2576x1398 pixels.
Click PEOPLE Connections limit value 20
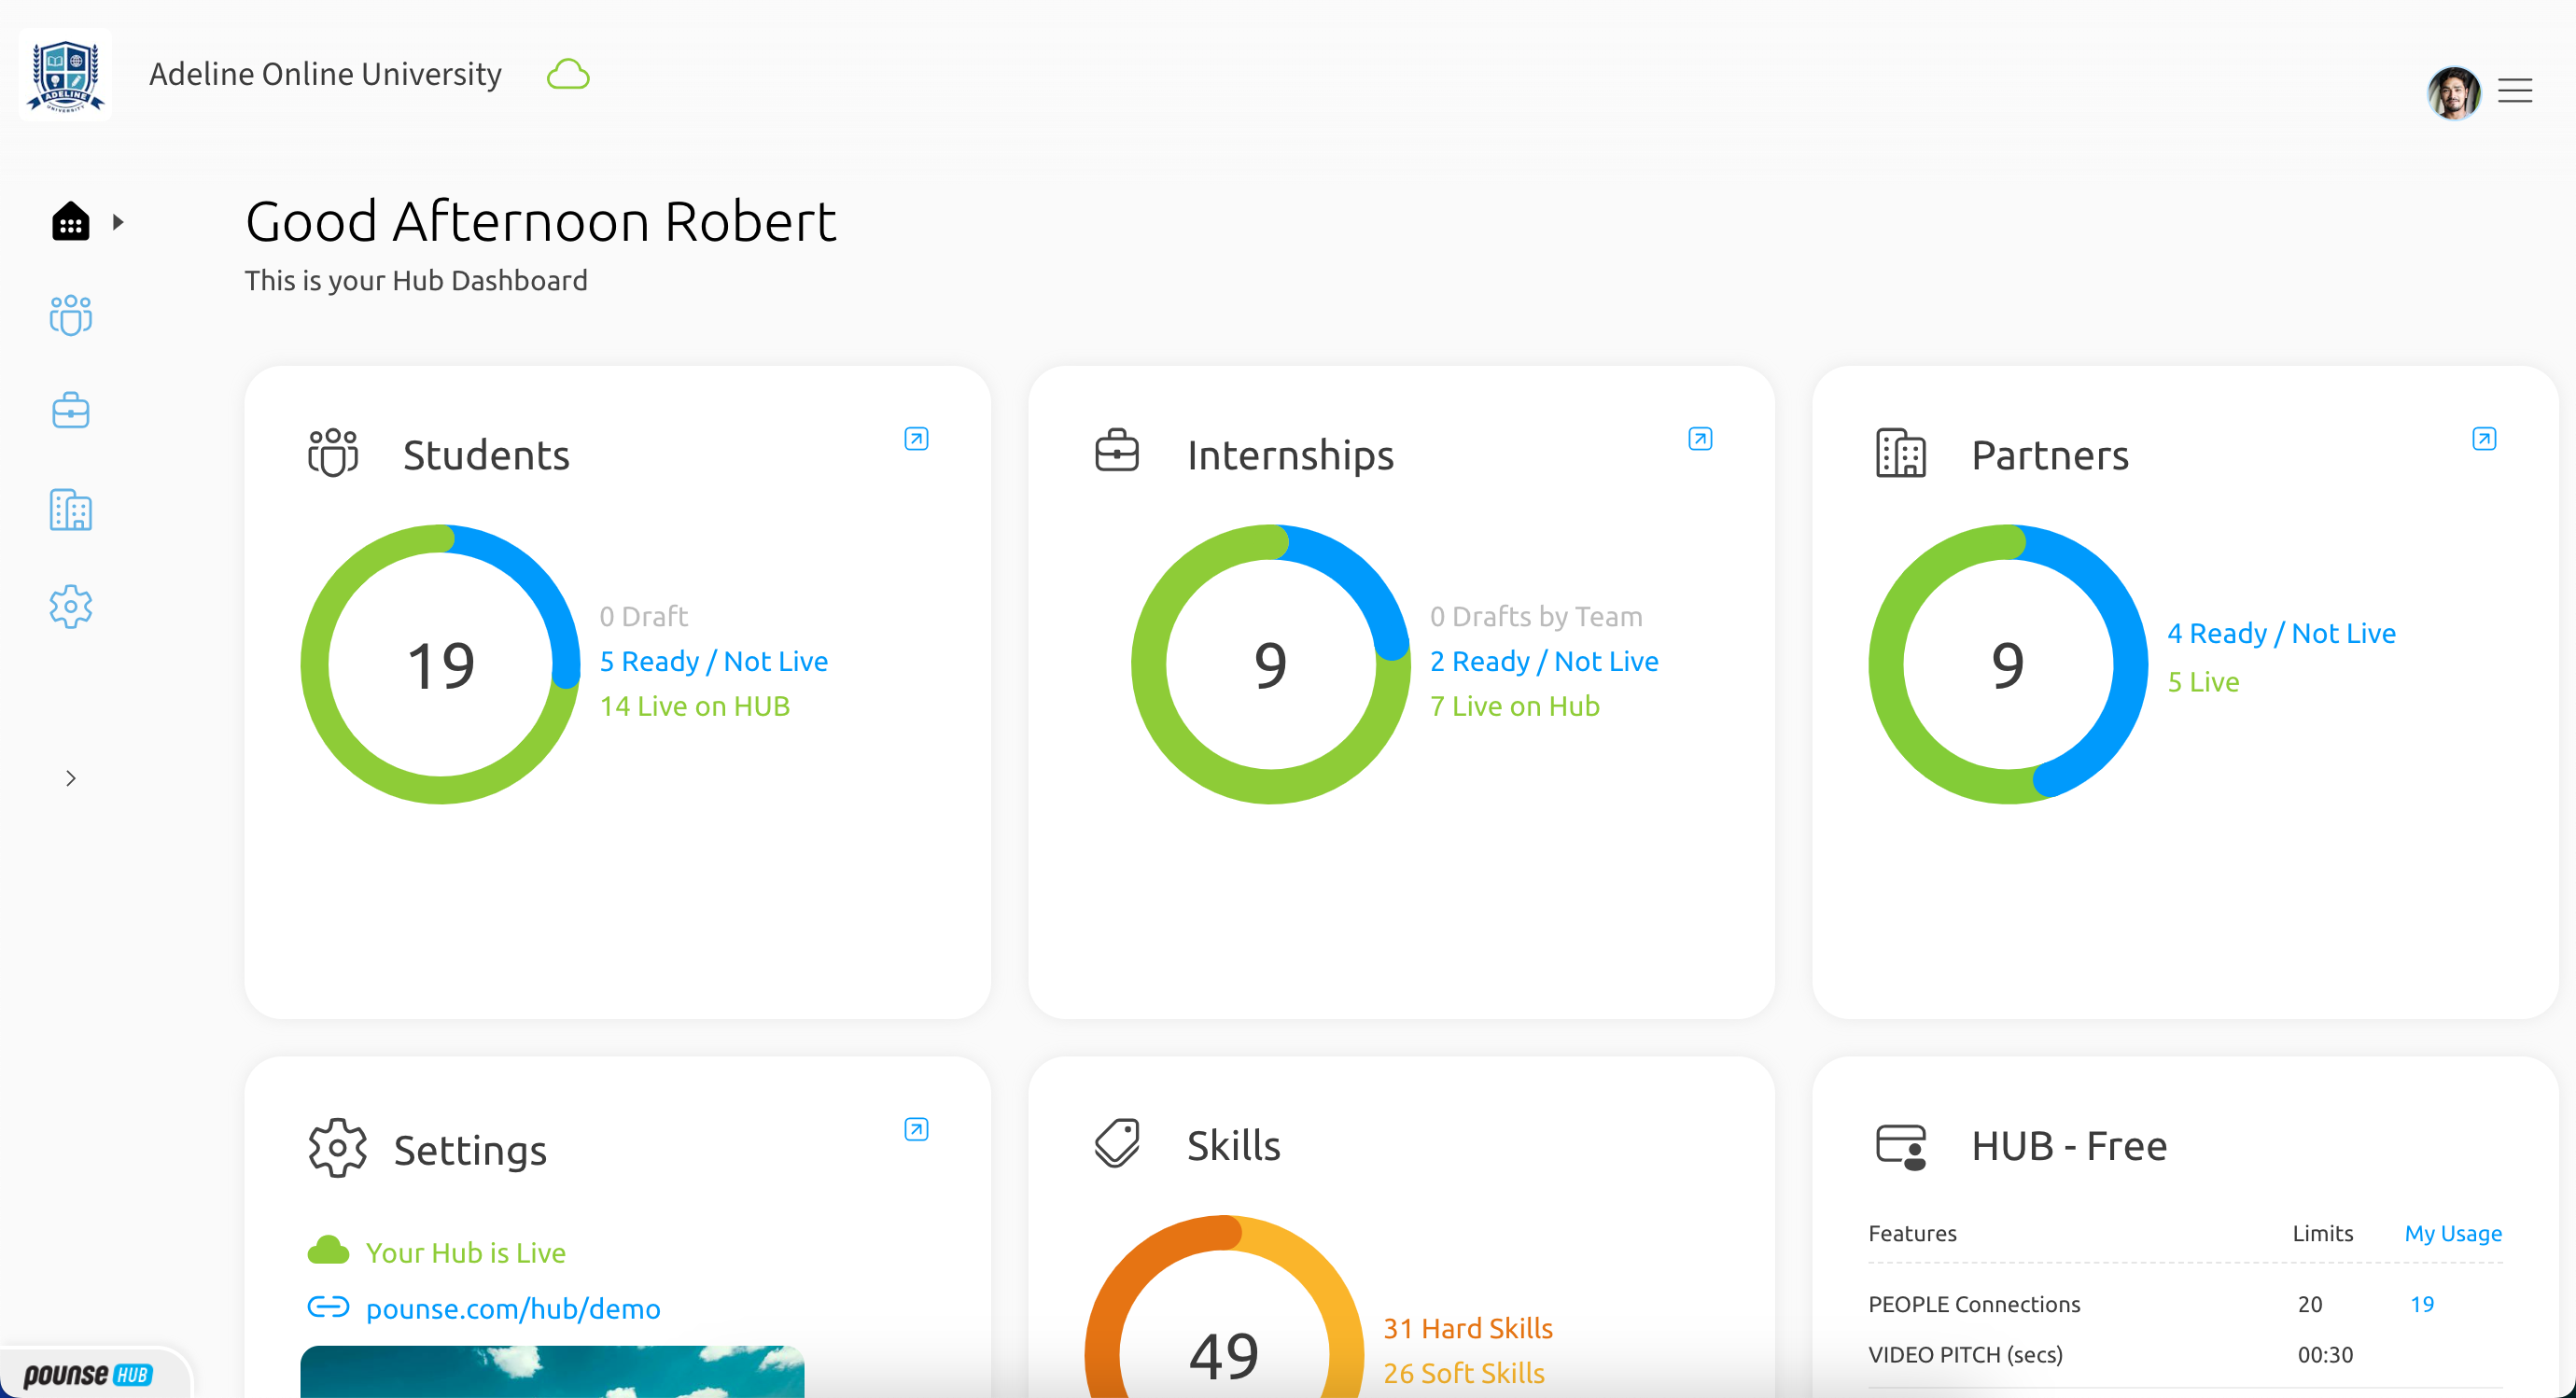point(2309,1304)
